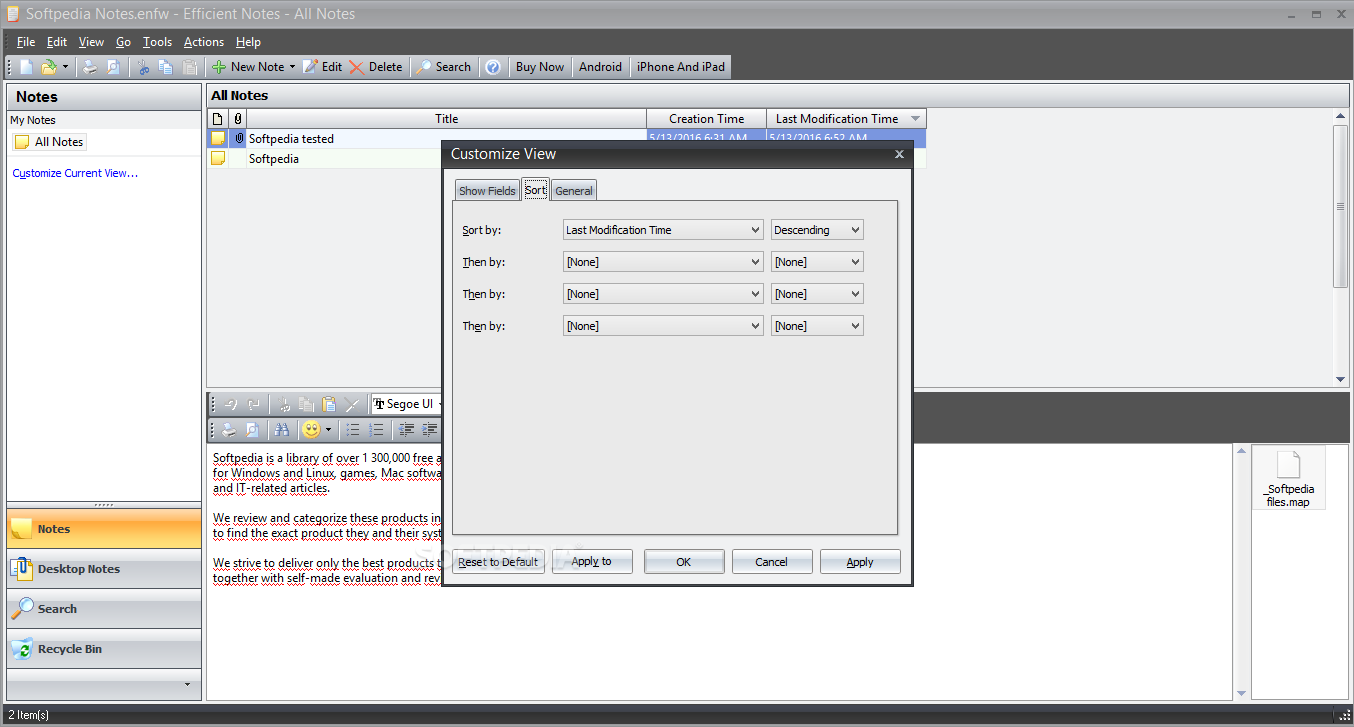
Task: Open the first Then by field dropdown
Action: pyautogui.click(x=663, y=262)
